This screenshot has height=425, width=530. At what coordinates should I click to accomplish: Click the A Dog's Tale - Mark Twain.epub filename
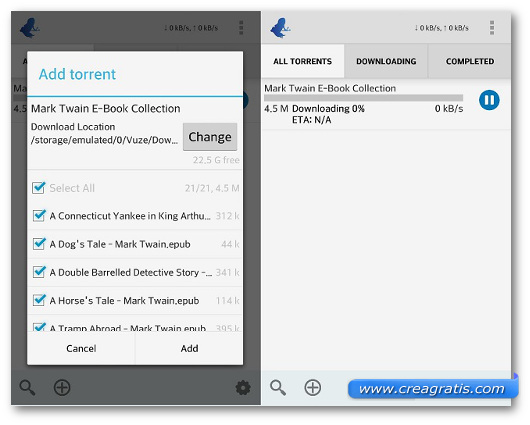pyautogui.click(x=120, y=244)
